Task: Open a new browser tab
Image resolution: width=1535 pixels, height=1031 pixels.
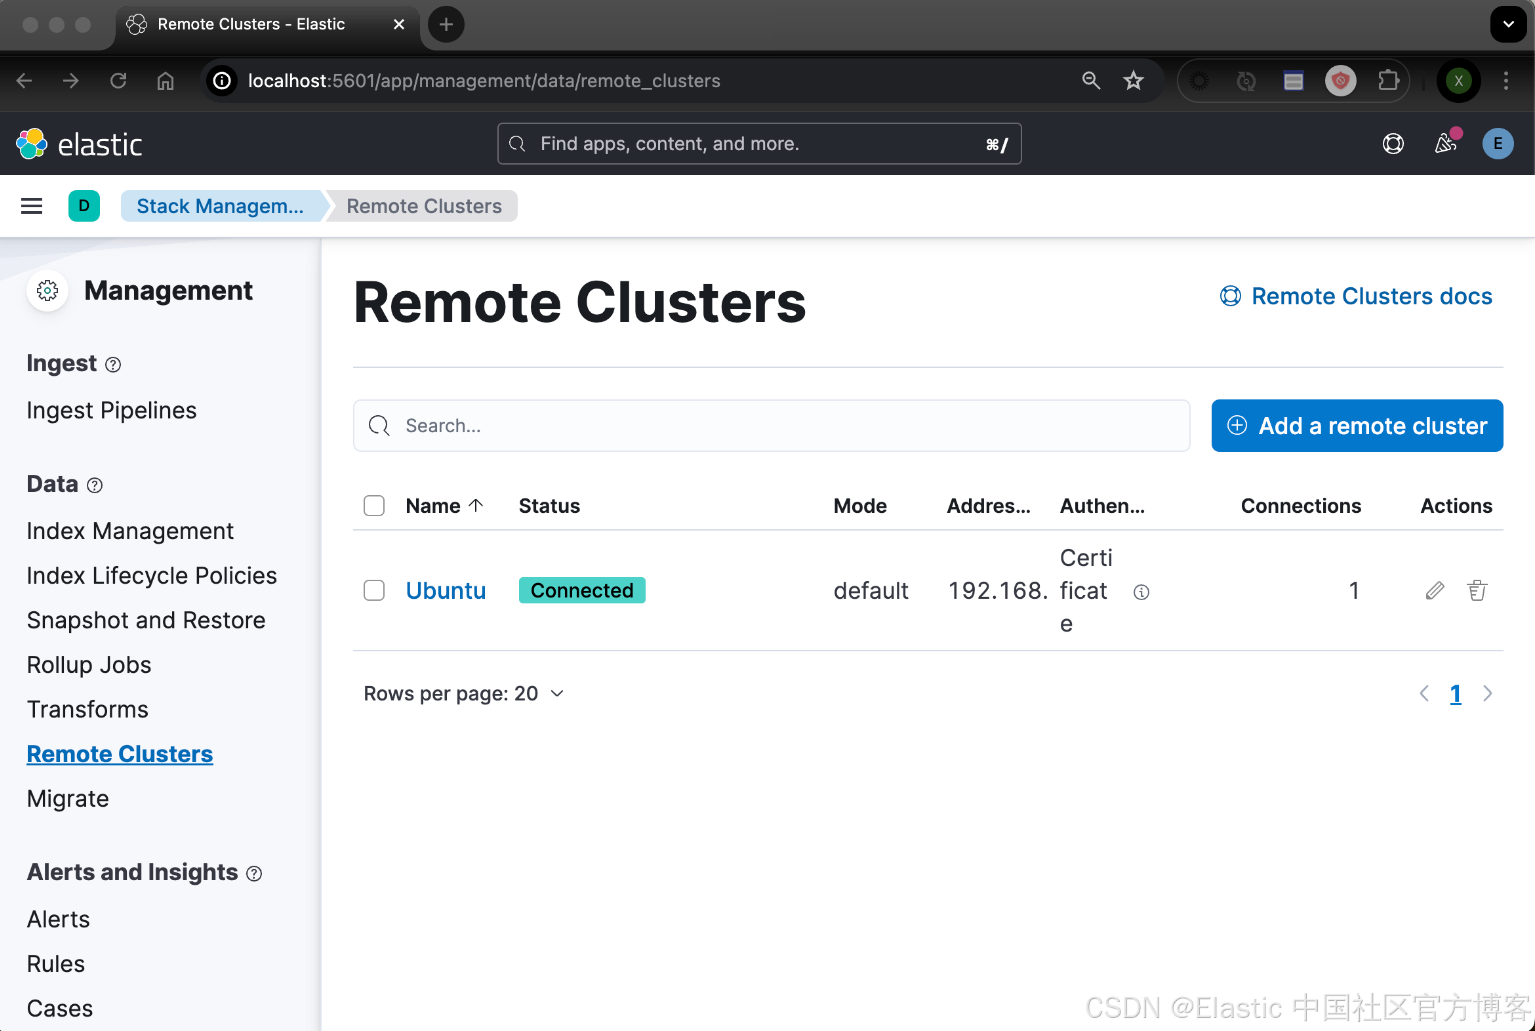Action: tap(446, 24)
